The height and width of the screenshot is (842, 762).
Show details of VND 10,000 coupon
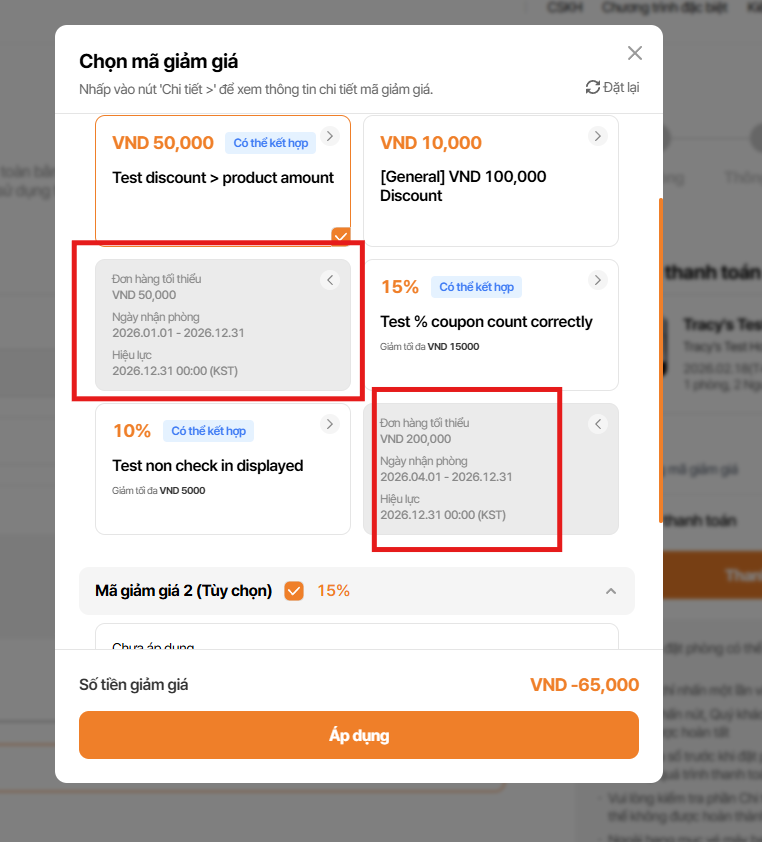coord(597,136)
